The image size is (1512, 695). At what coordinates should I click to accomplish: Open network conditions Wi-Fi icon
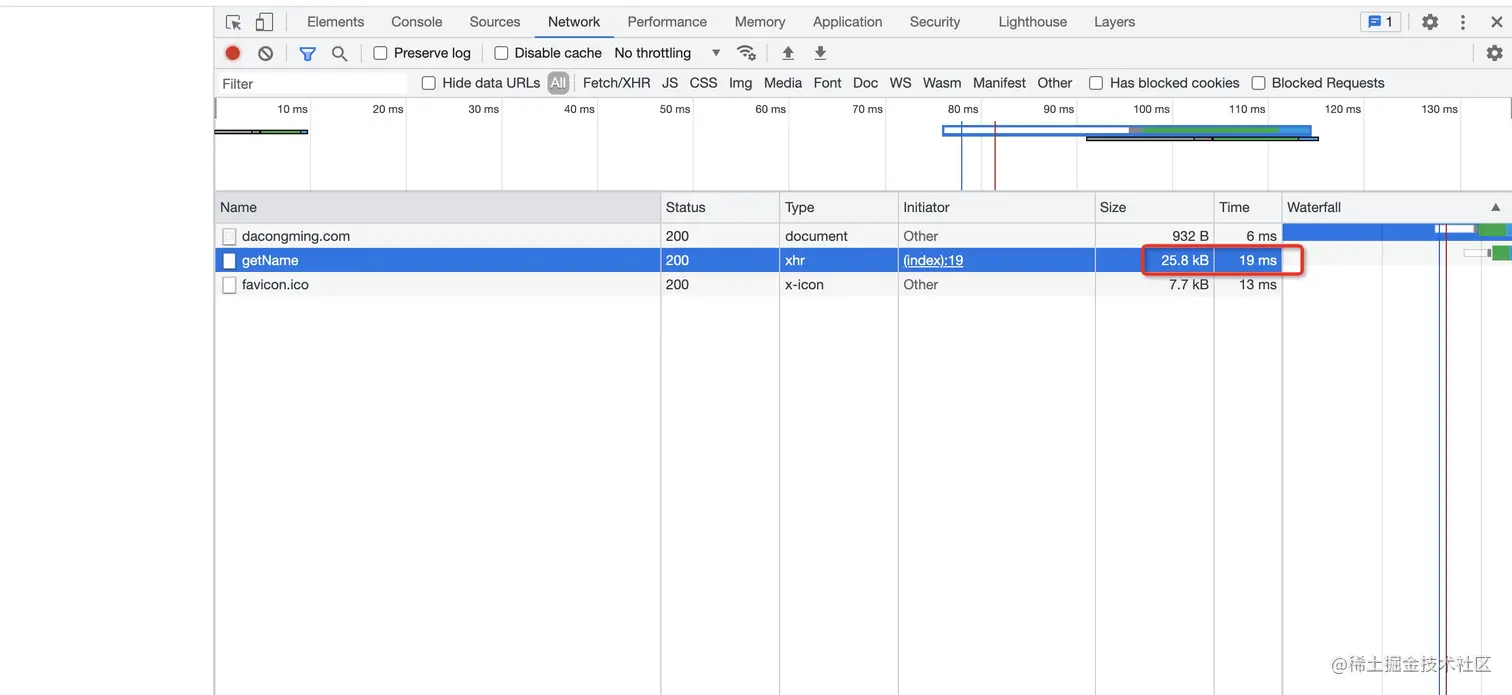pos(746,53)
